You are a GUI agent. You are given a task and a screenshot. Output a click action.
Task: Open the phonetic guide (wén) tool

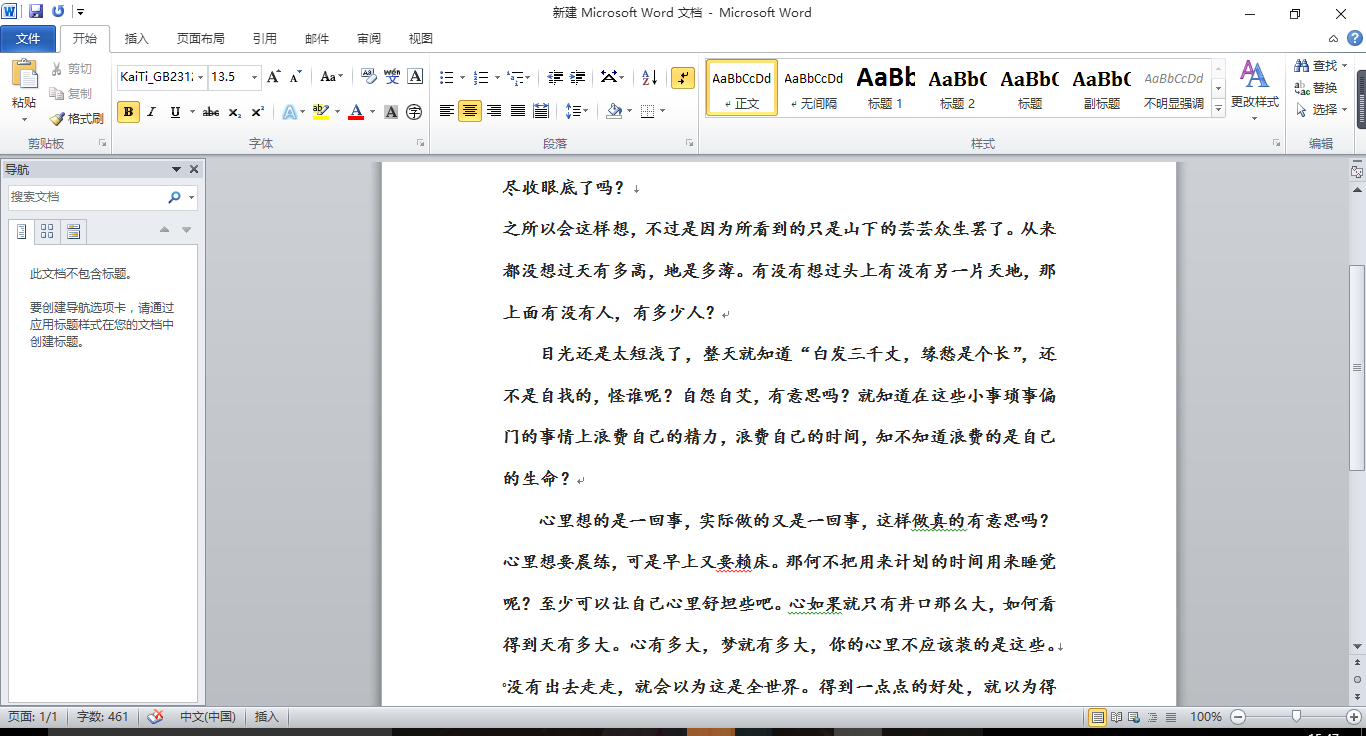pos(392,77)
